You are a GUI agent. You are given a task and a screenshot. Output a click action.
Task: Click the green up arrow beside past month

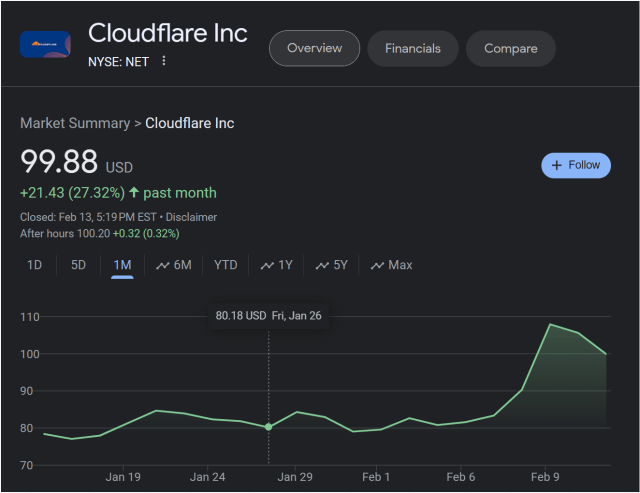coord(134,192)
